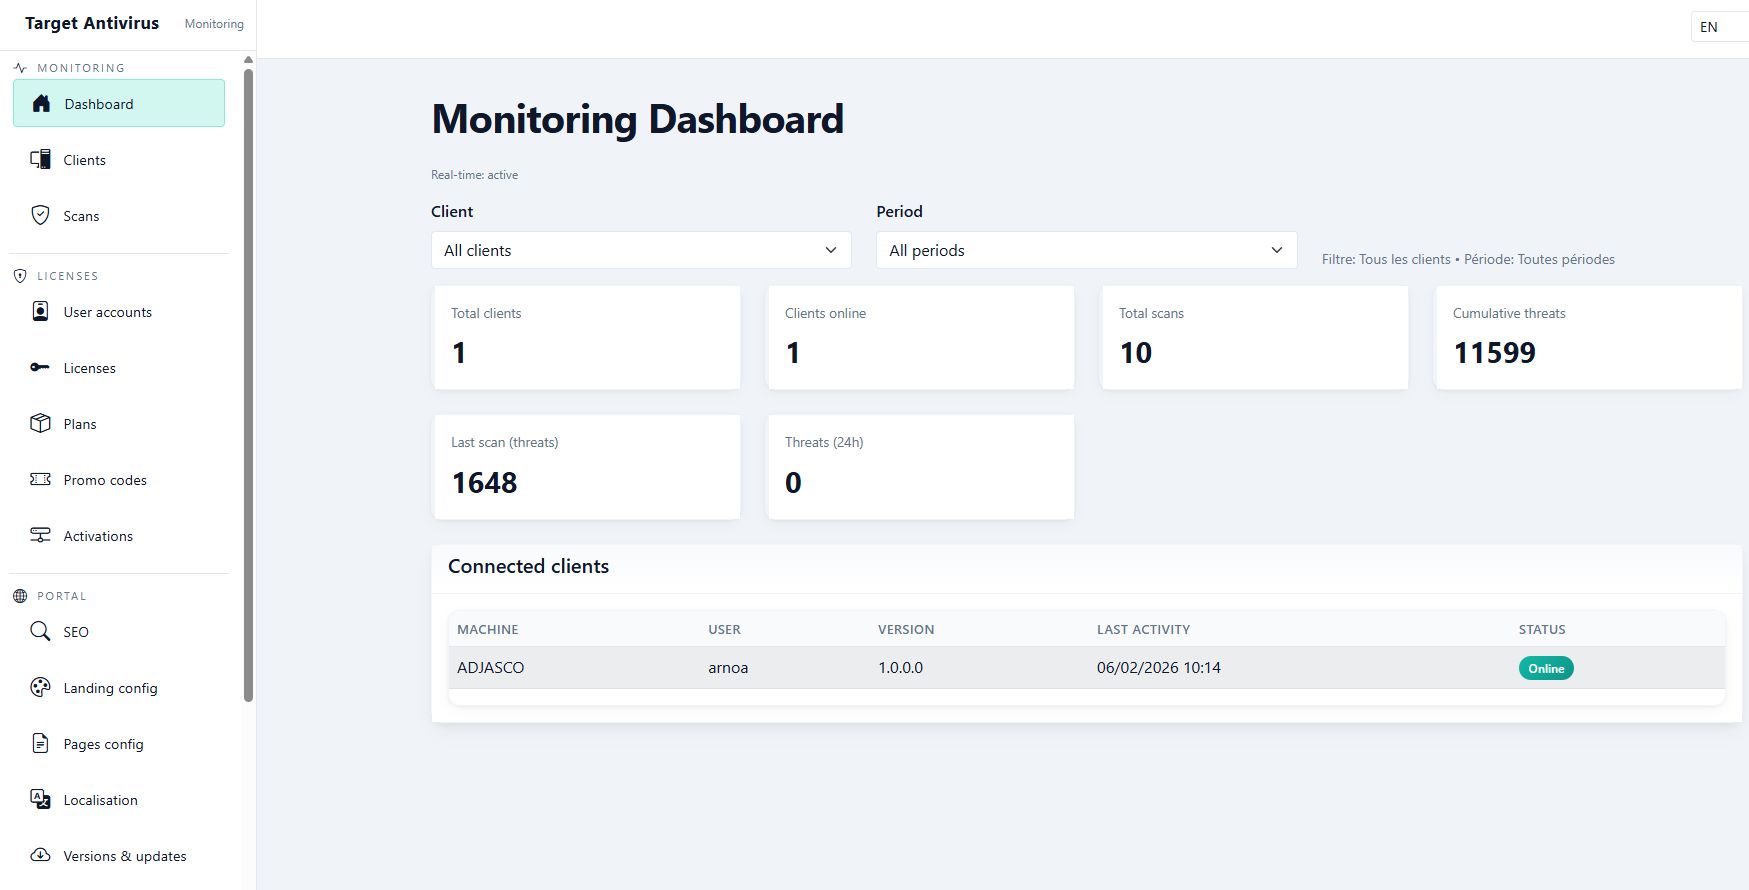
Task: Open the Pages config menu item
Action: (x=103, y=744)
